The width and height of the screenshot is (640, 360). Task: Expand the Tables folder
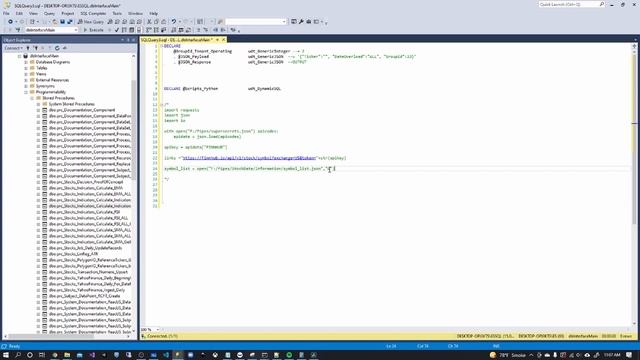pos(26,68)
